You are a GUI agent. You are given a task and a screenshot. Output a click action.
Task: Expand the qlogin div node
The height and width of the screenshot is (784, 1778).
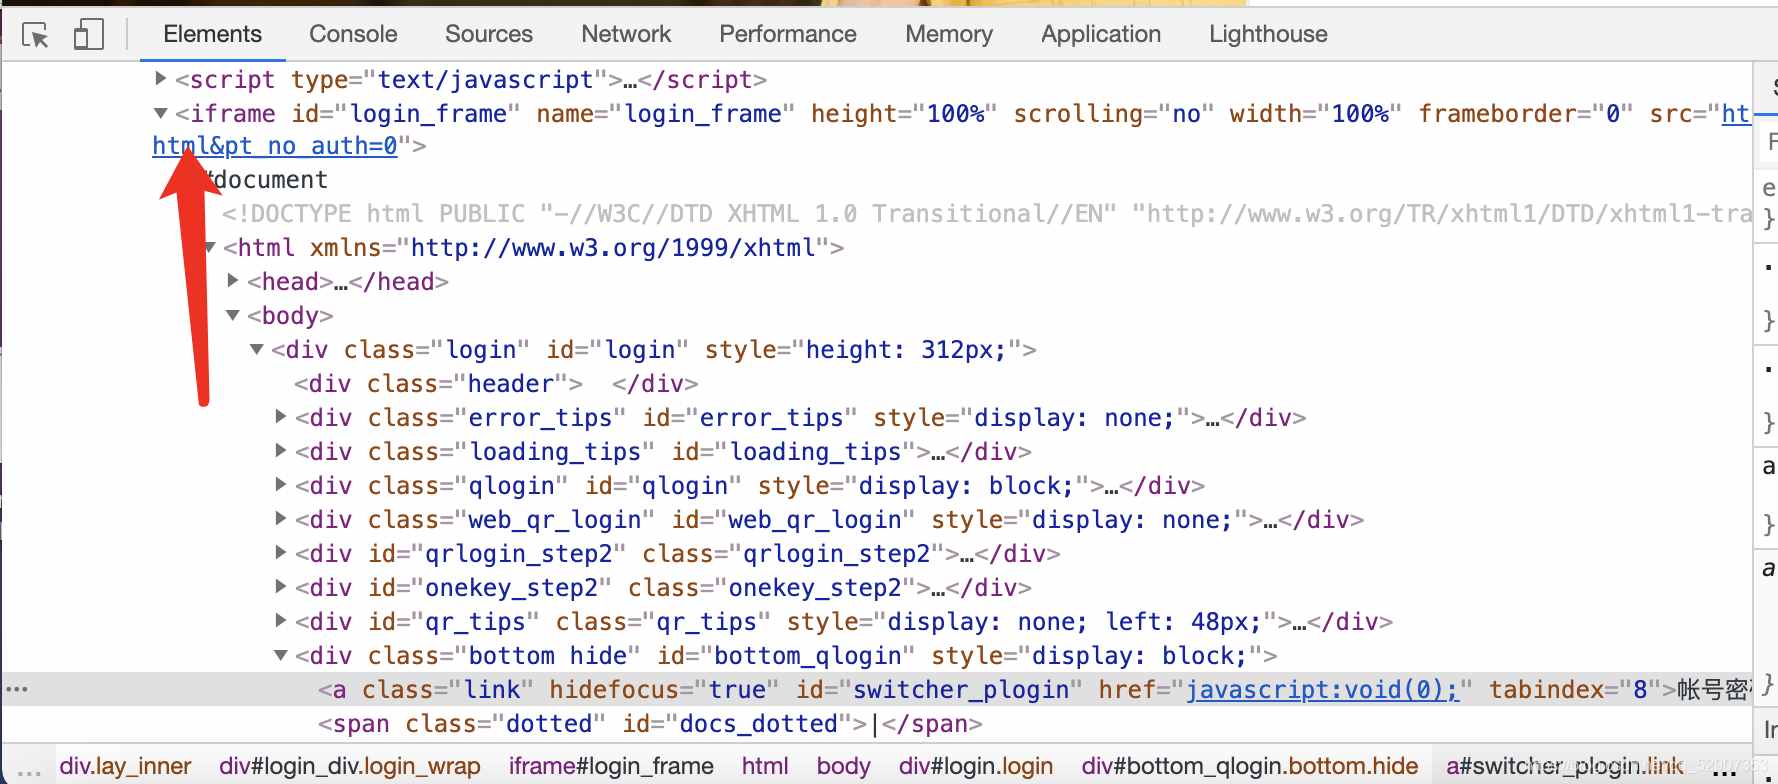coord(281,485)
